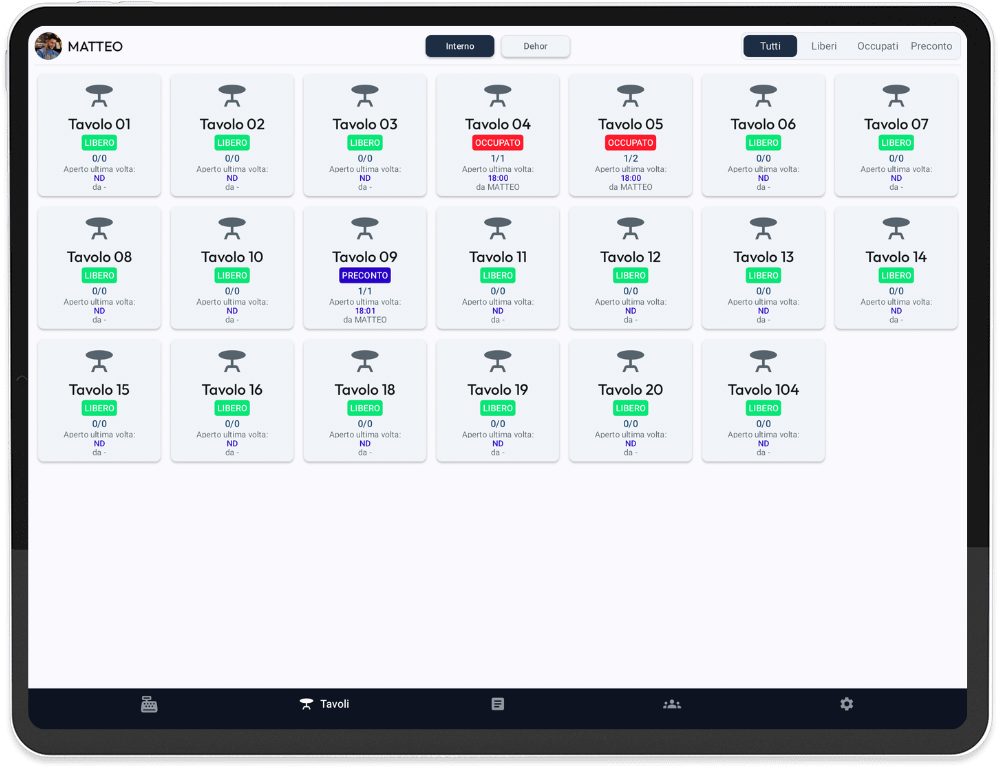Tap the Tavolo 18 table icon

pyautogui.click(x=365, y=361)
